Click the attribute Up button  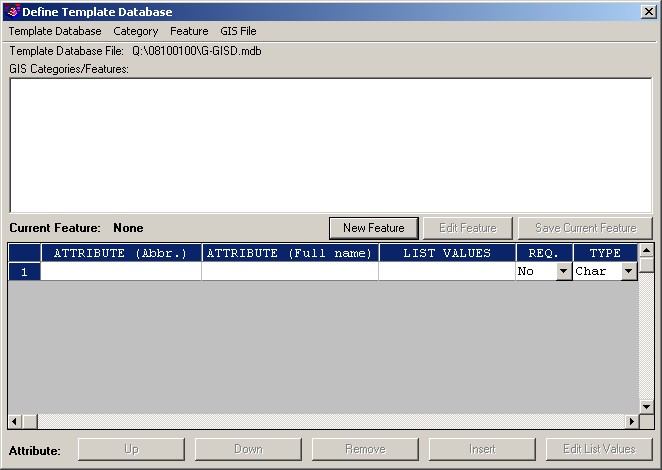(x=131, y=449)
